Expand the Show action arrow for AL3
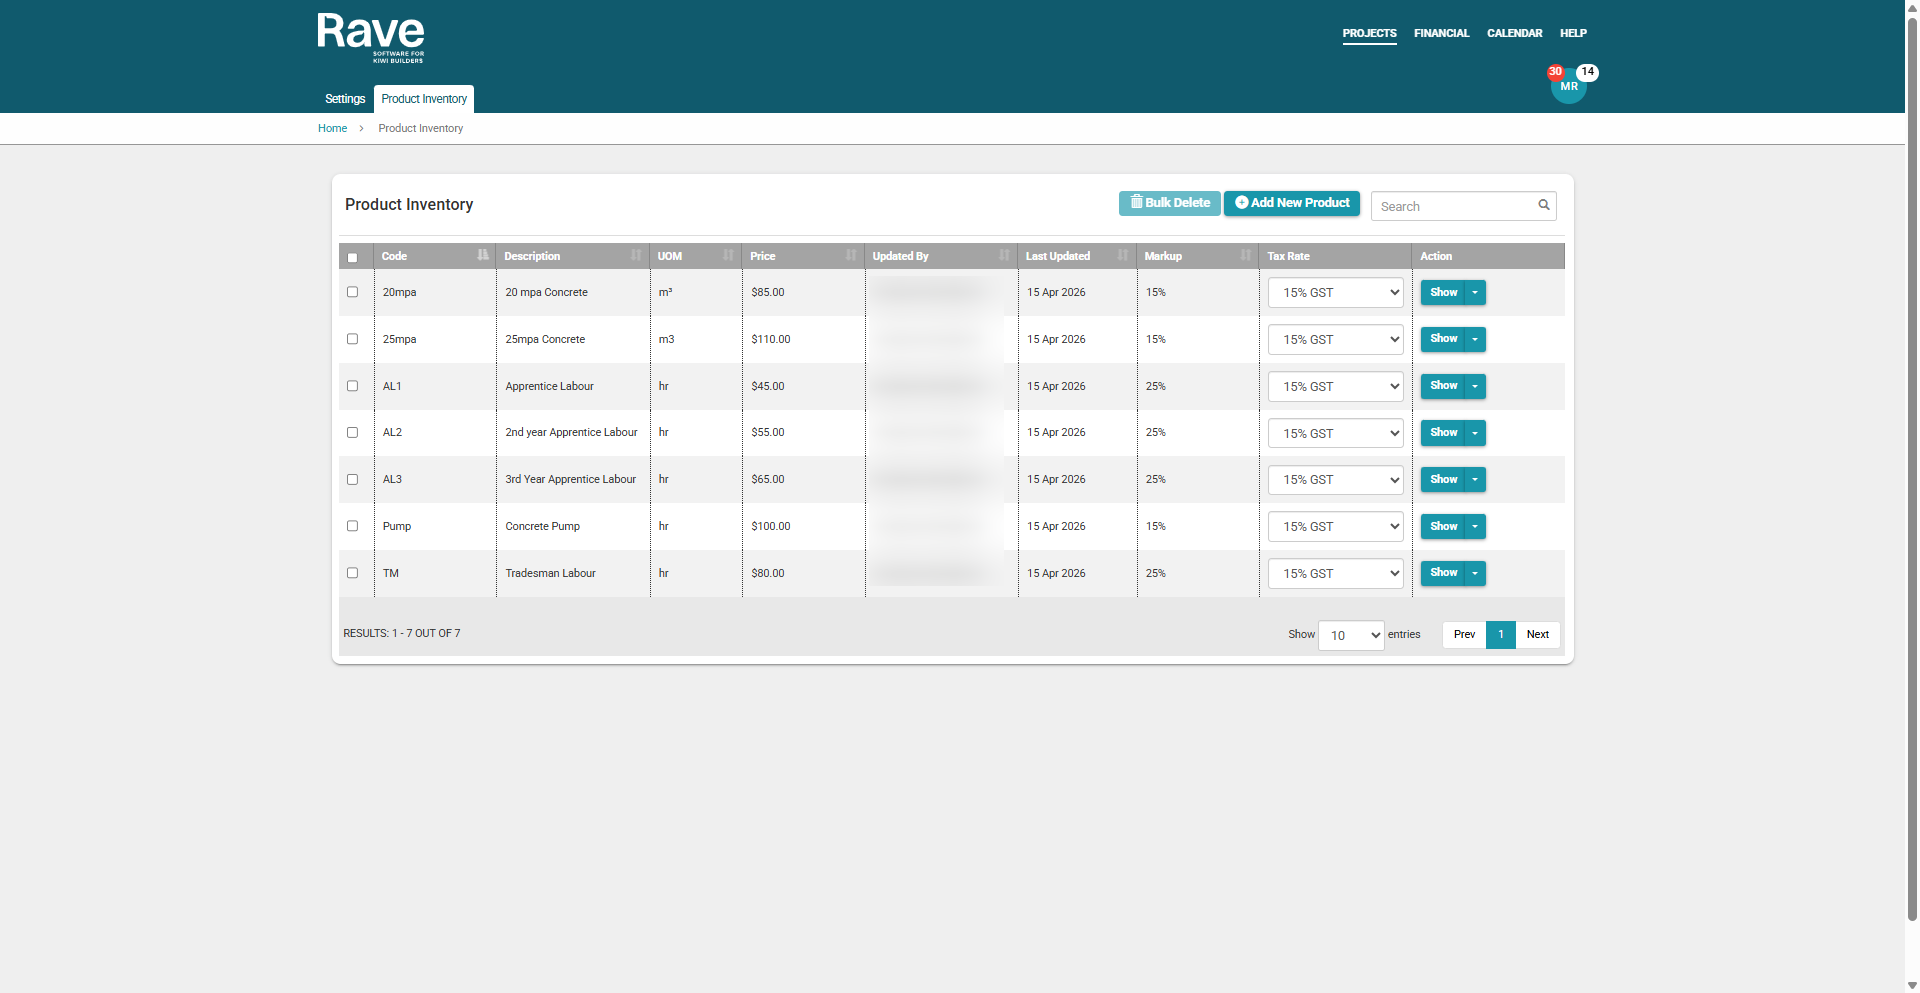1920x993 pixels. (x=1475, y=479)
